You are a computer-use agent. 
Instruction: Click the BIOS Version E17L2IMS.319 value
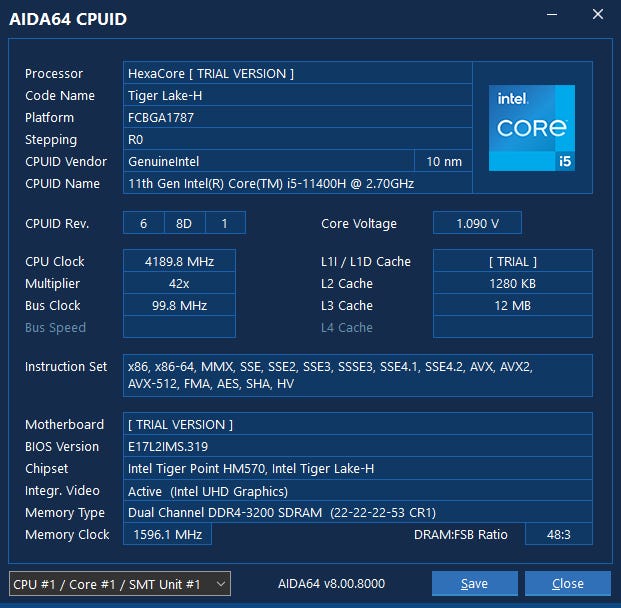tap(358, 446)
